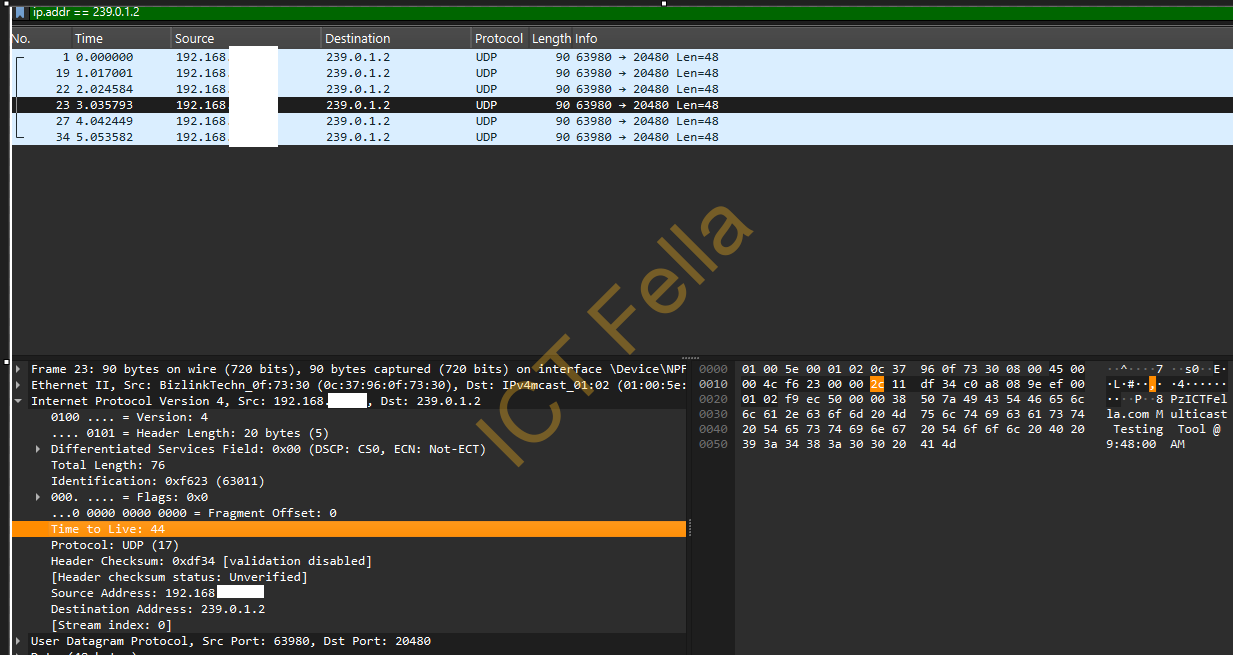
Task: Expand the Differentiated Services Field node
Action: 38,448
